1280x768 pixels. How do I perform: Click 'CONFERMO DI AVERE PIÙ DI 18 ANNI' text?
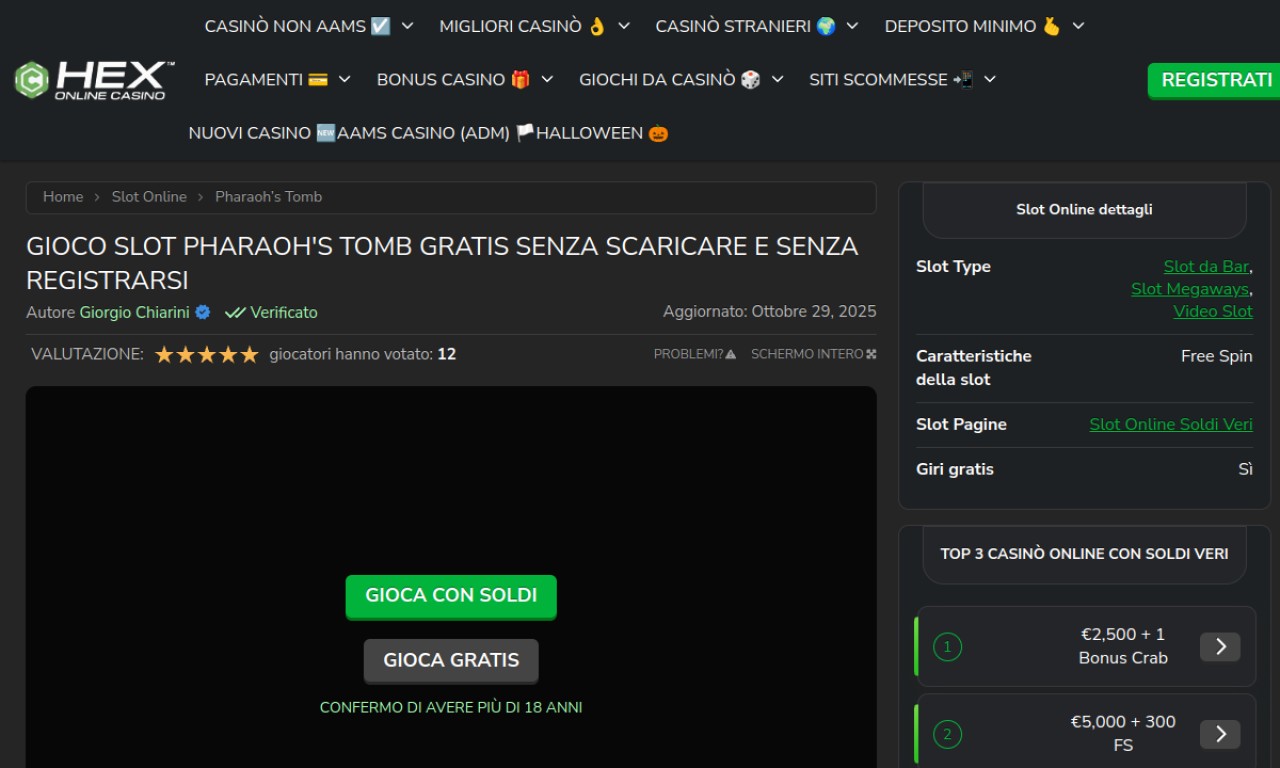point(451,707)
